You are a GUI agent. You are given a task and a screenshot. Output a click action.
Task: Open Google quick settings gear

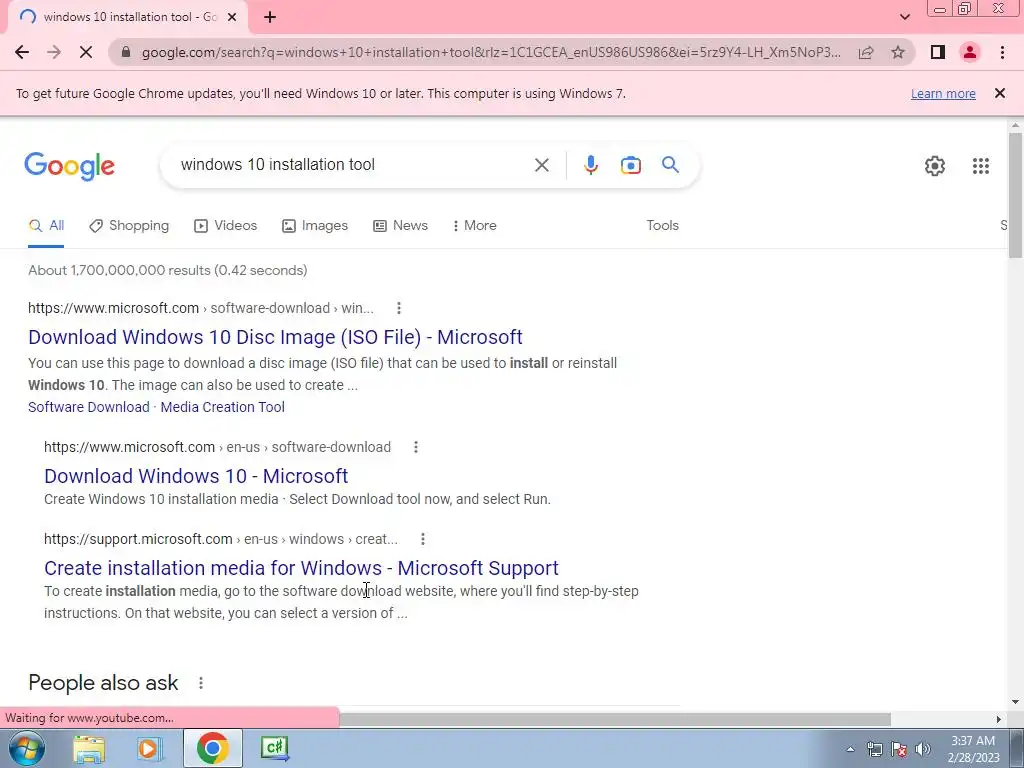935,166
